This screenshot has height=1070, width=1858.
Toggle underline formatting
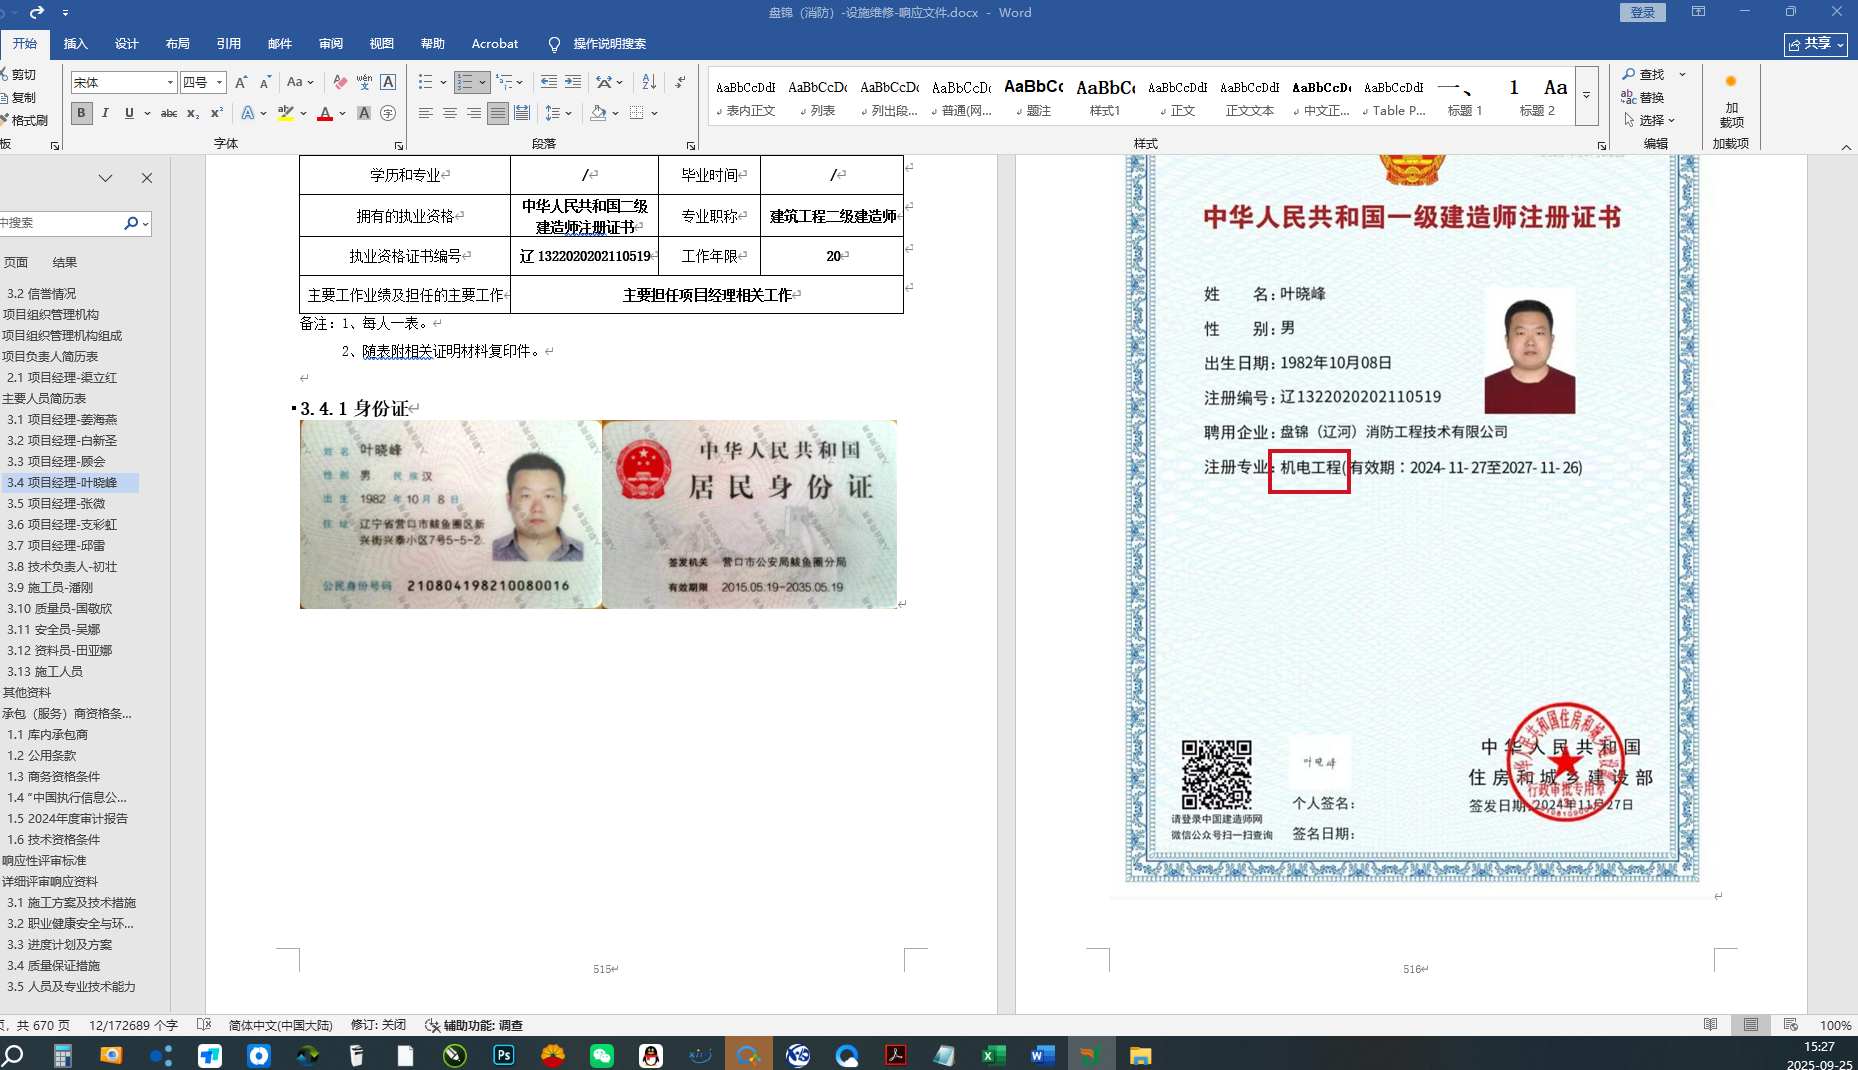click(129, 113)
